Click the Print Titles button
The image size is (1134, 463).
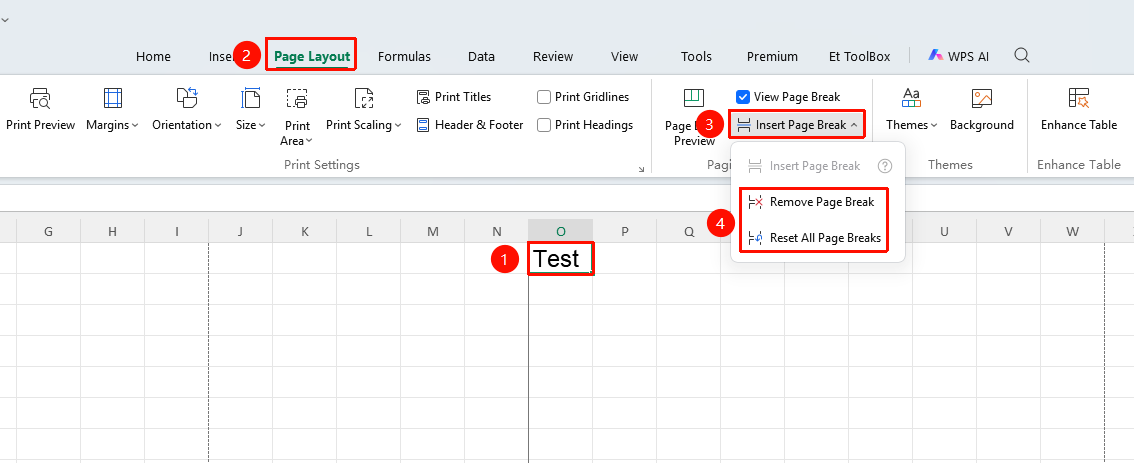(453, 97)
